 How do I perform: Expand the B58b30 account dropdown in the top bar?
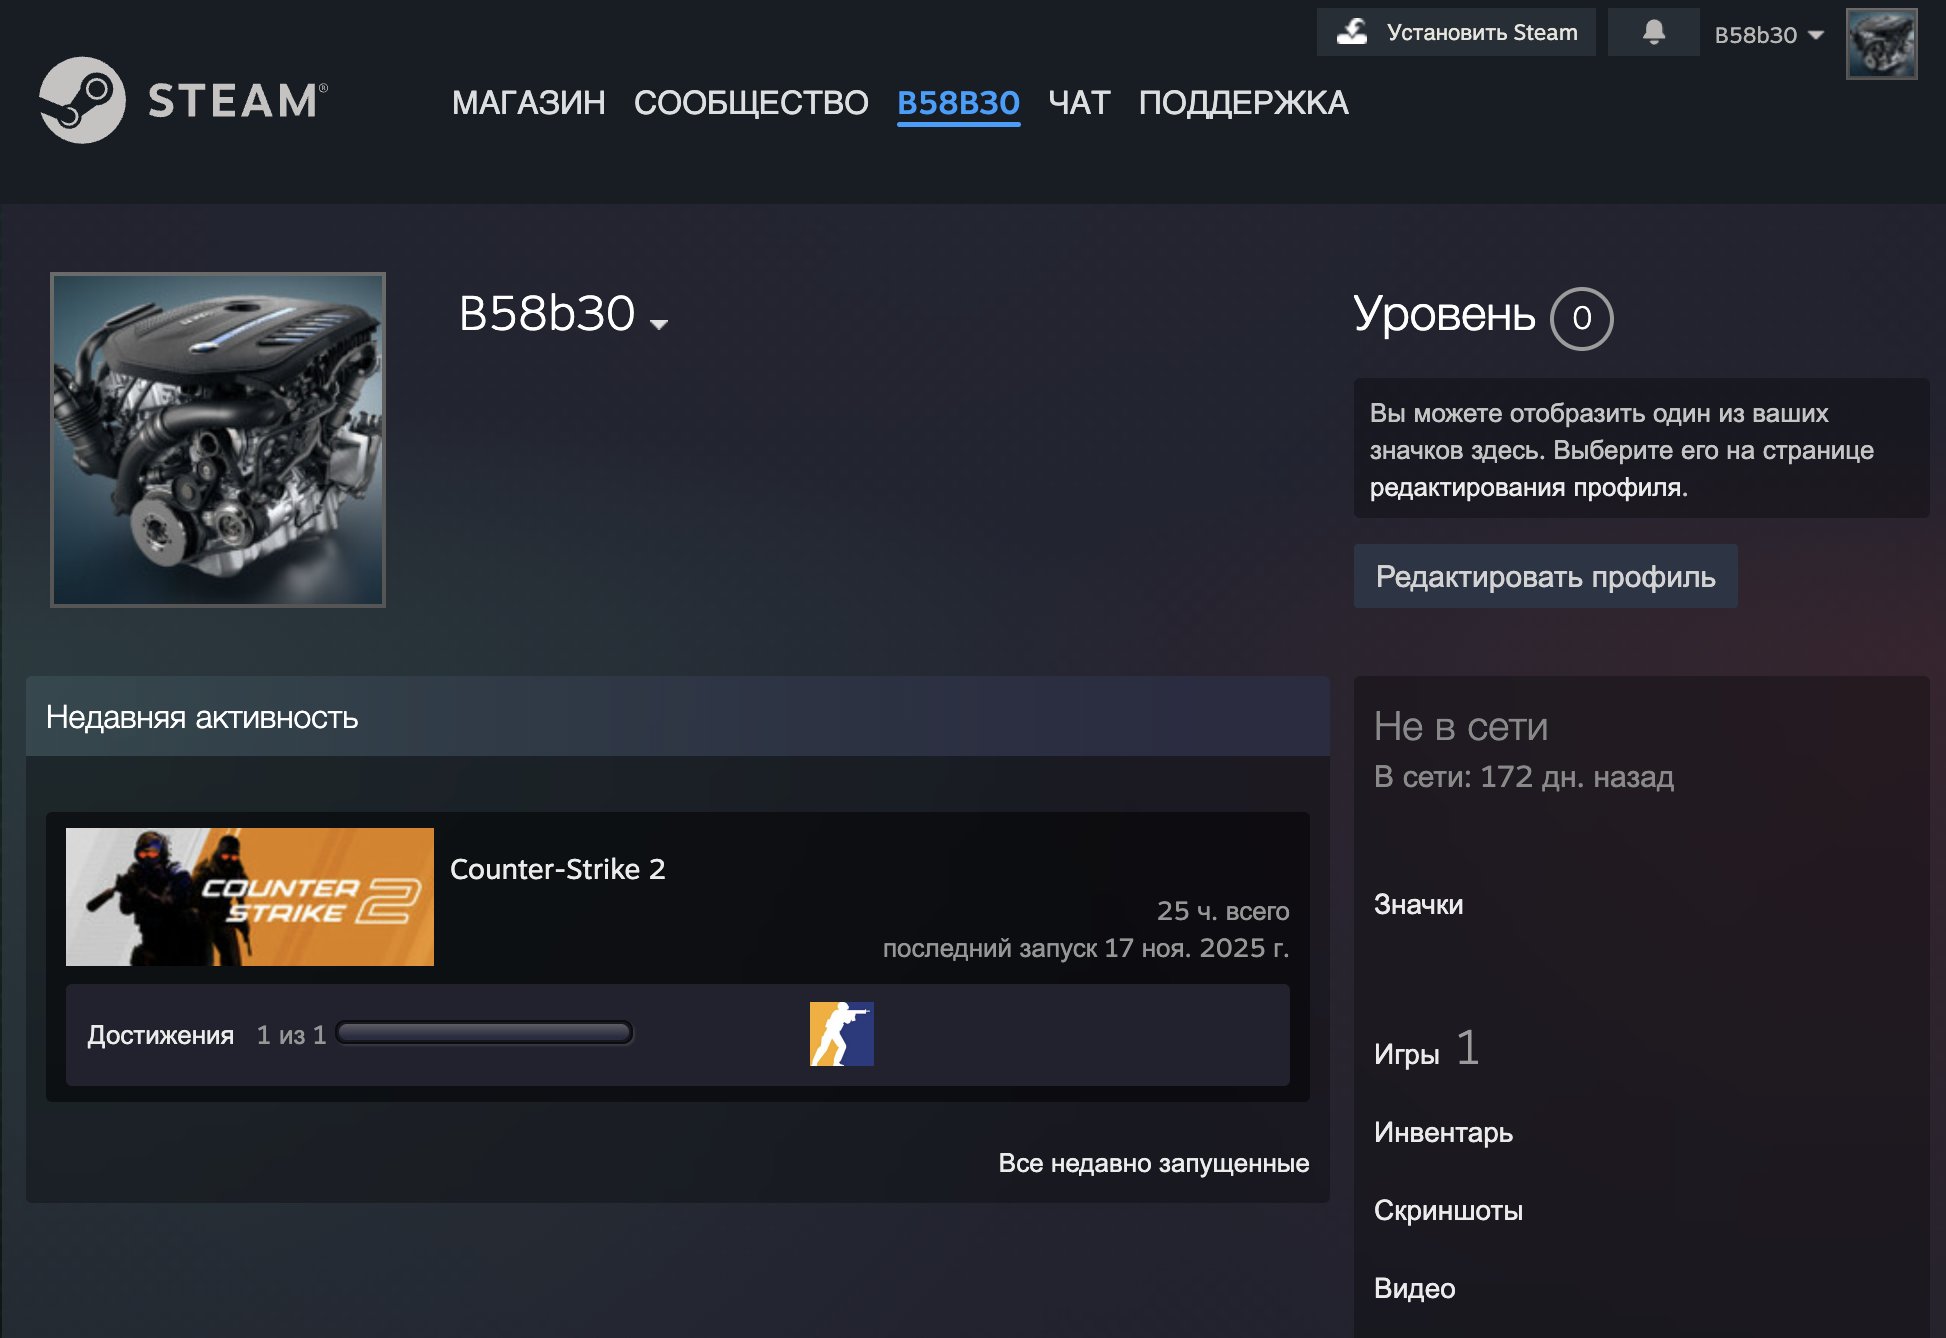1769,35
